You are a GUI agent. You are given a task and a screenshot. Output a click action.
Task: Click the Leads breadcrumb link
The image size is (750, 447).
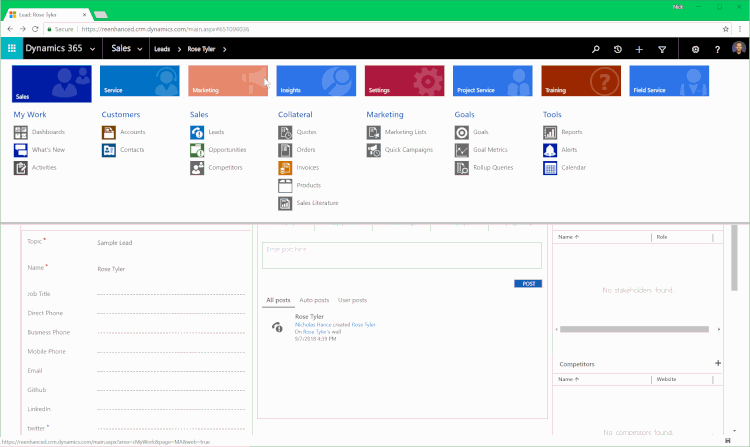(162, 49)
